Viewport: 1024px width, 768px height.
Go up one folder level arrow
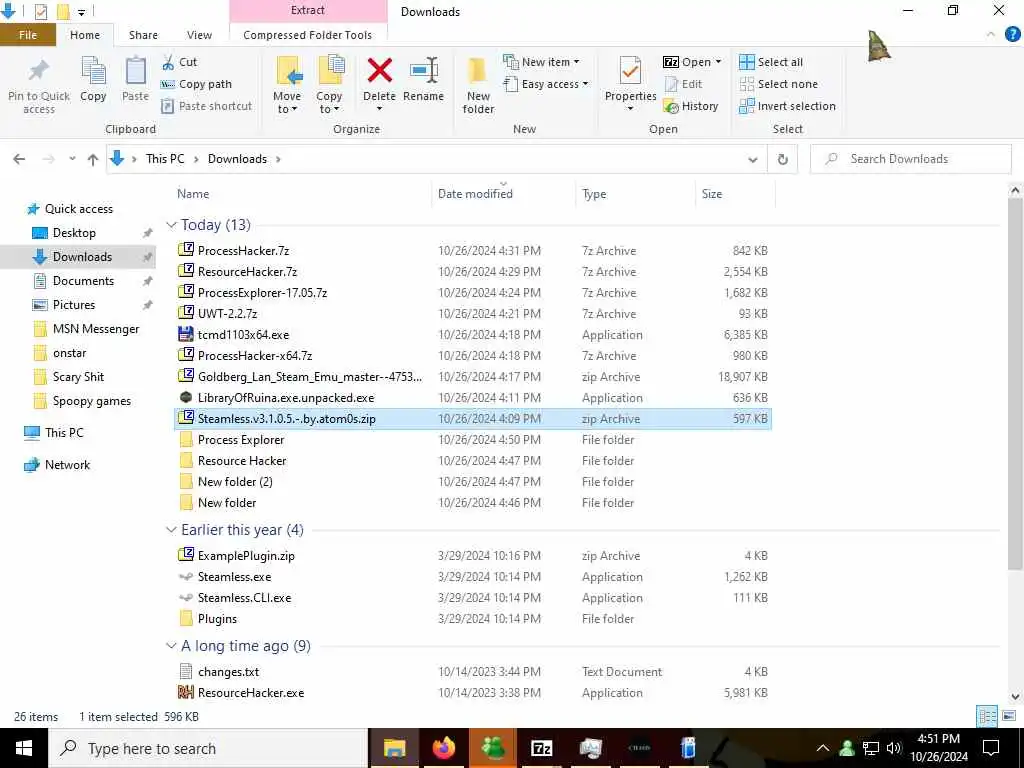click(93, 159)
